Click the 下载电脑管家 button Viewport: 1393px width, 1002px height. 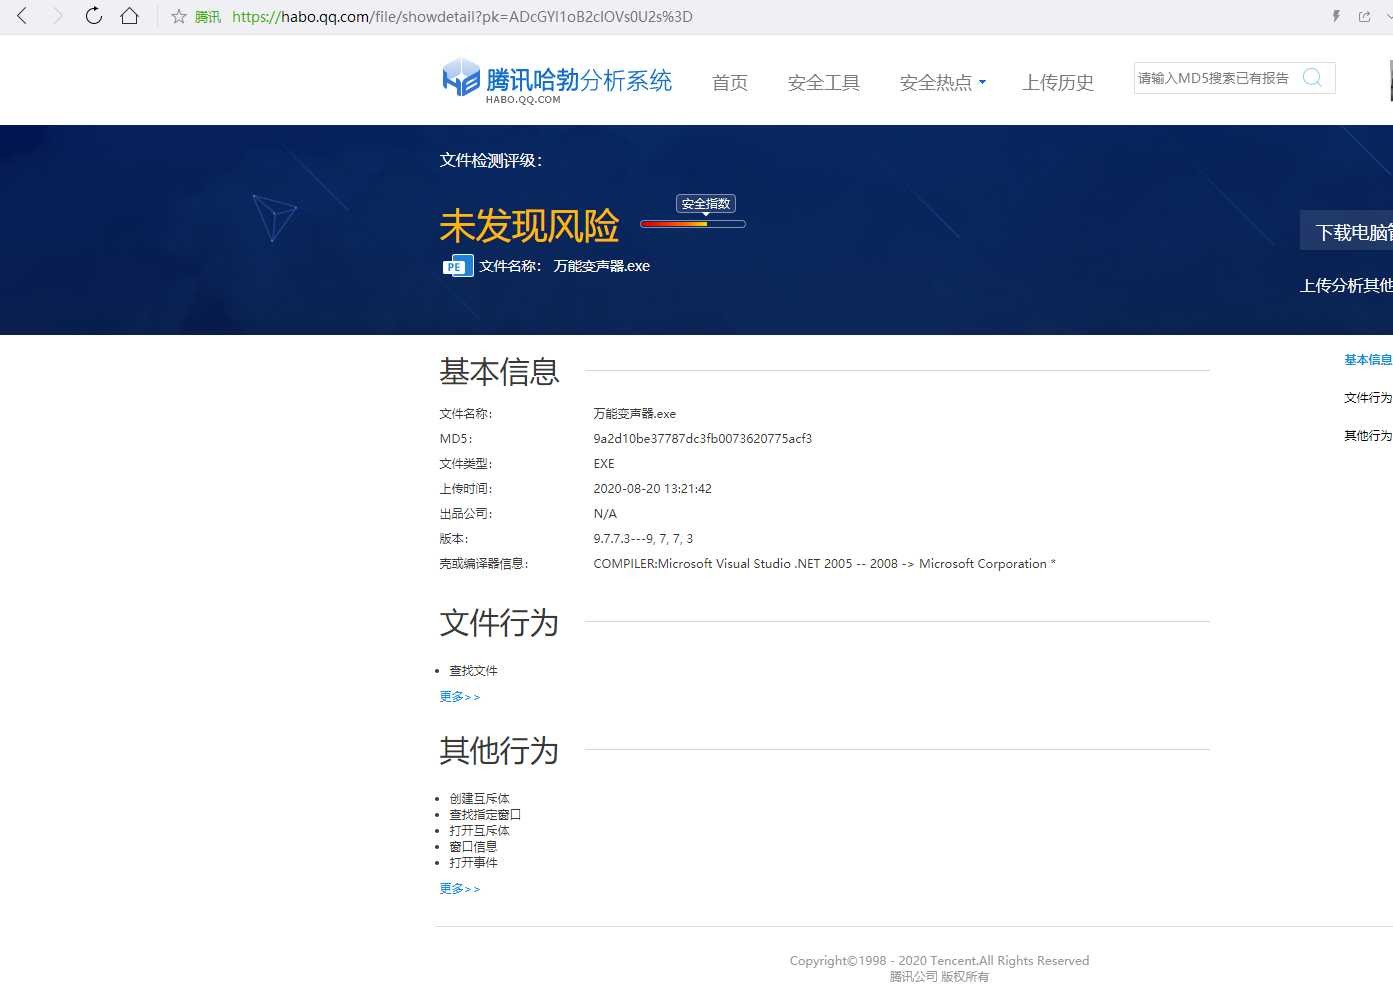click(1347, 232)
